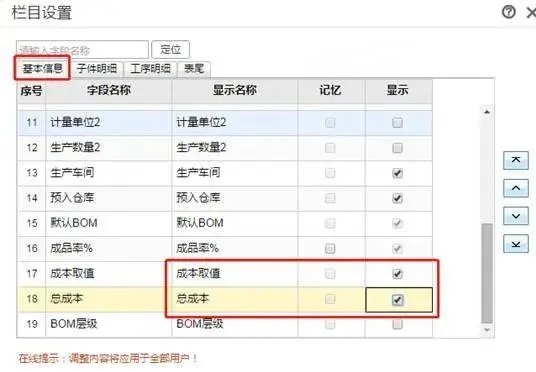Uncheck 显示 checkbox for 总成本 row
Screen dimensions: 536x372
[x=397, y=300]
